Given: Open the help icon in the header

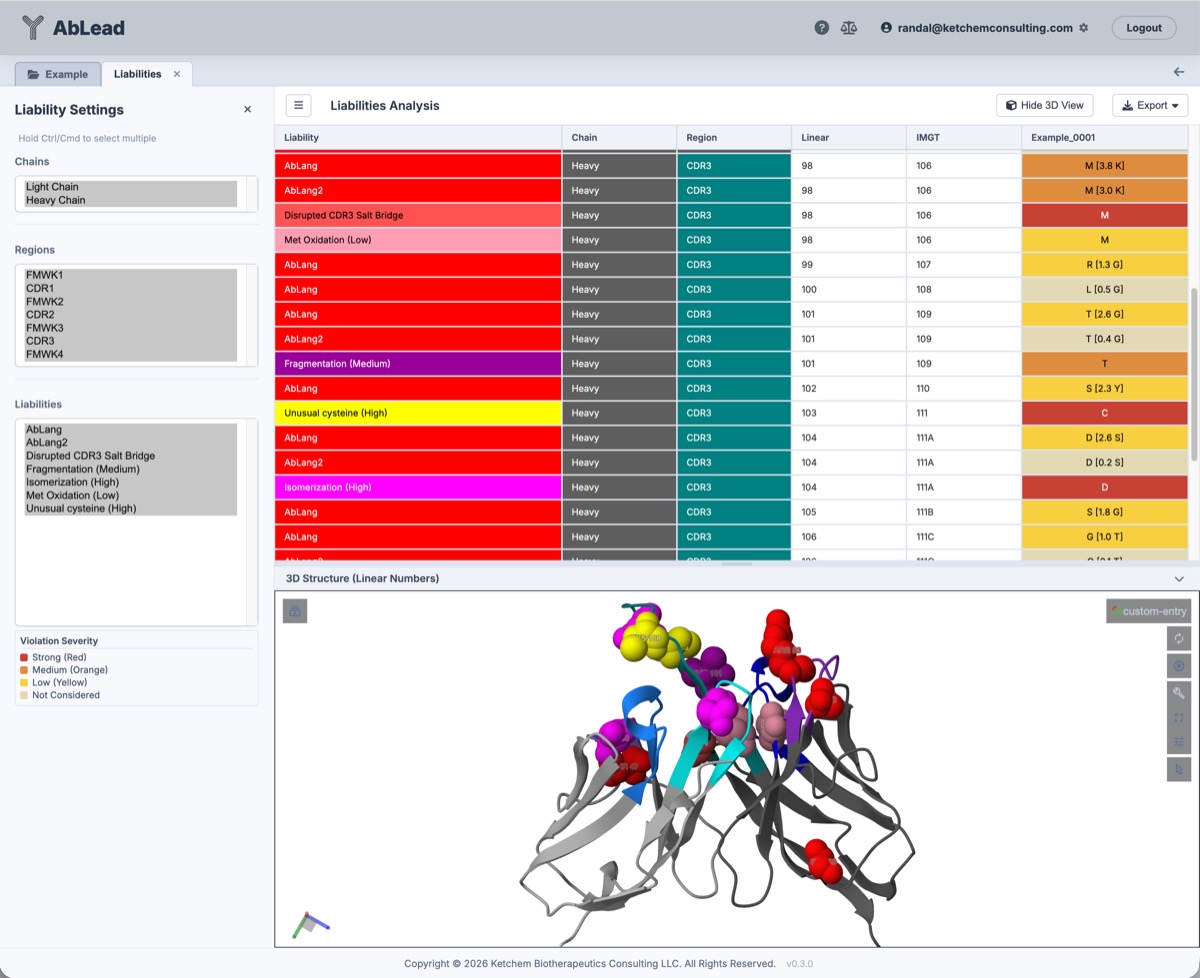Looking at the screenshot, I should click(822, 27).
